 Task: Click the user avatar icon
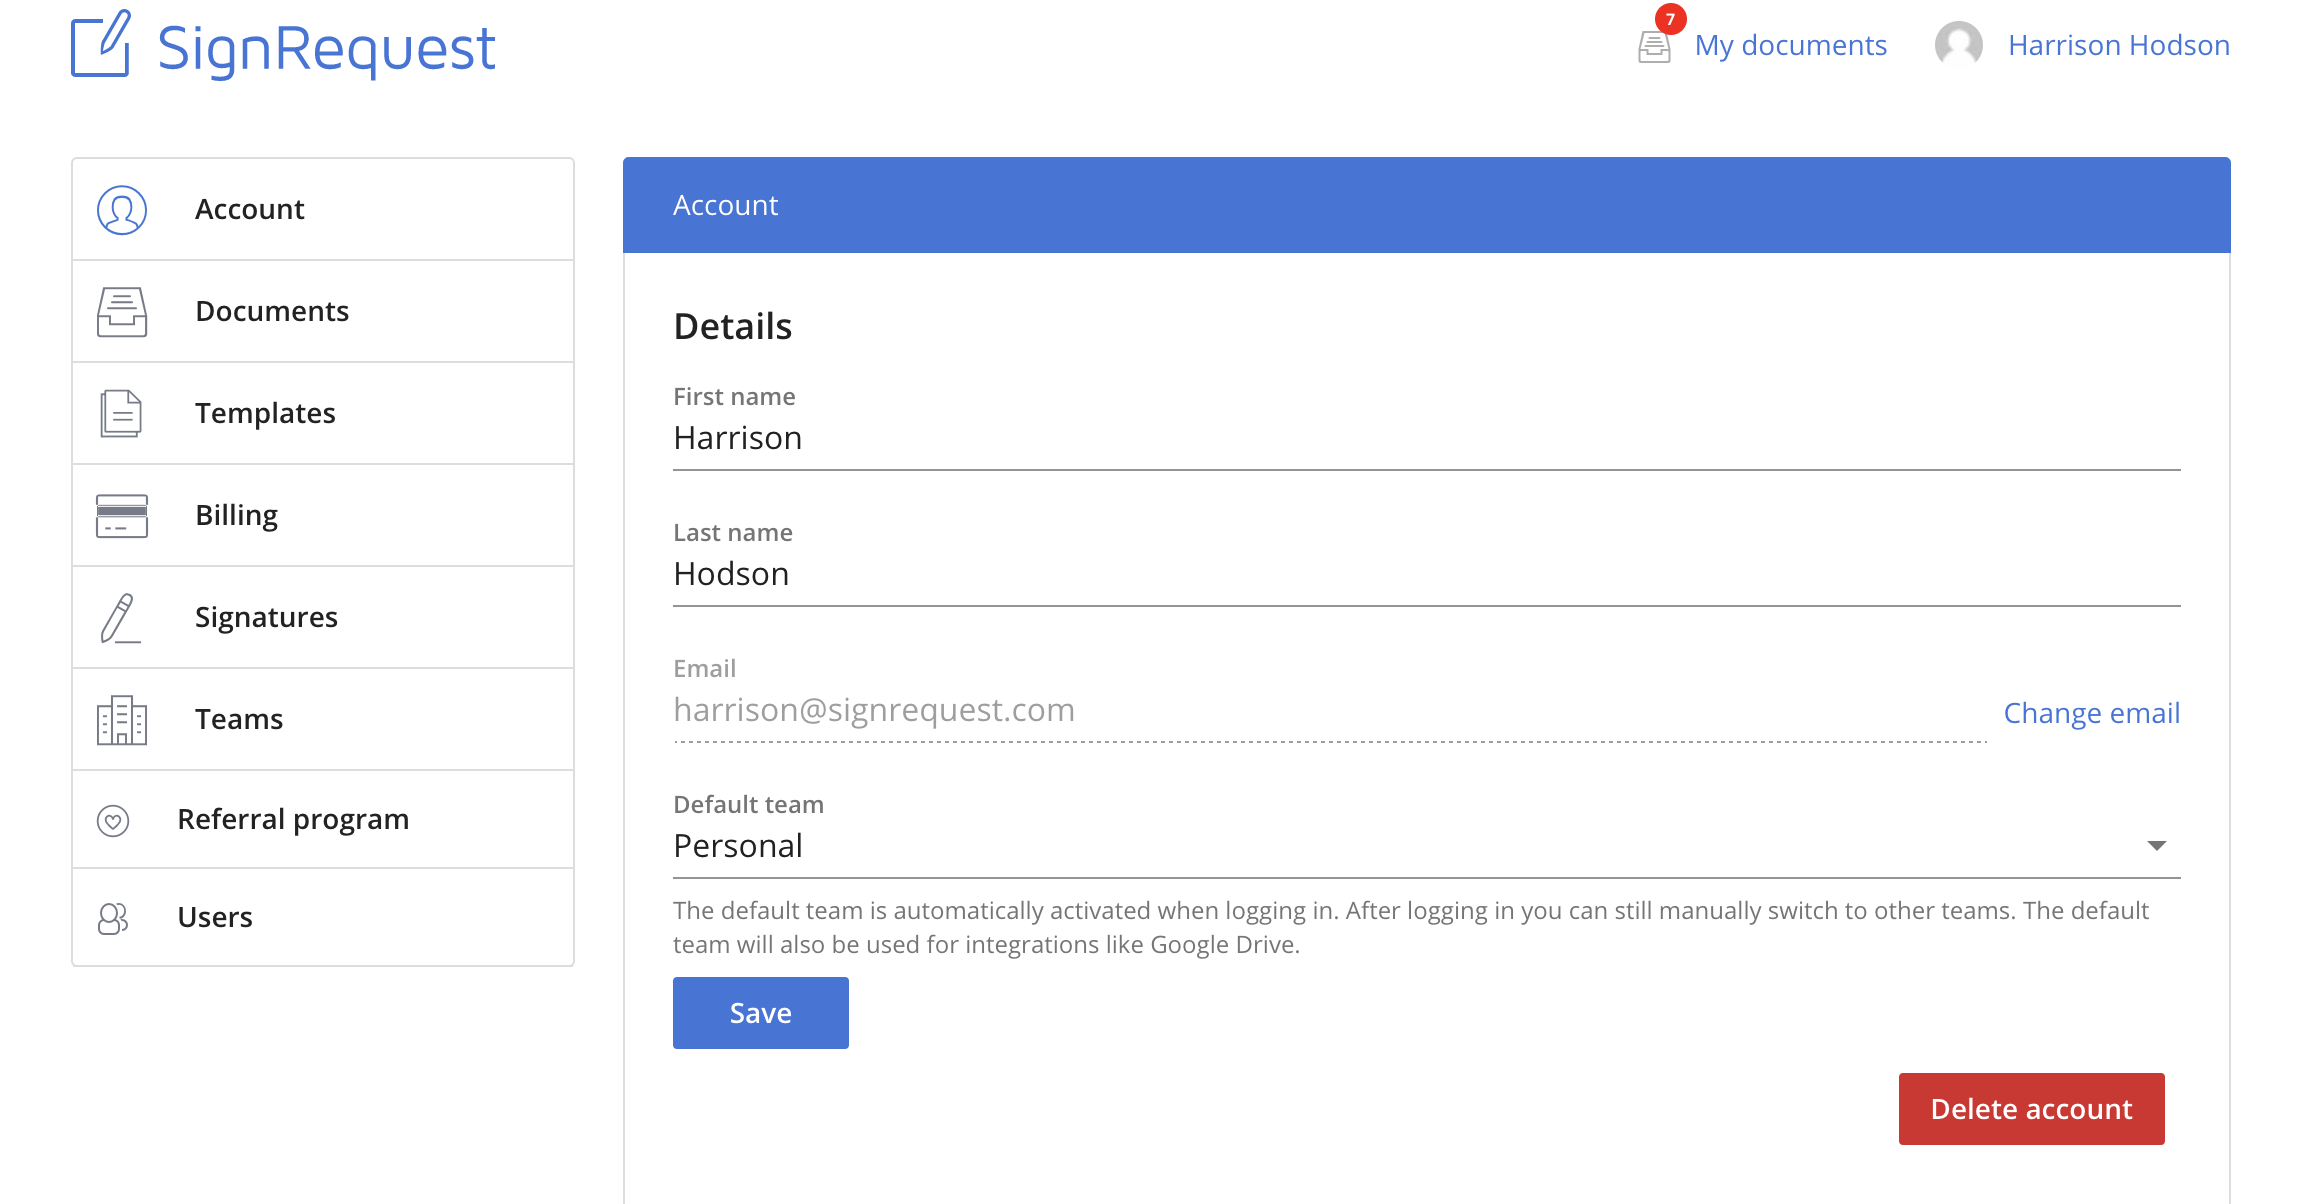coord(1958,45)
